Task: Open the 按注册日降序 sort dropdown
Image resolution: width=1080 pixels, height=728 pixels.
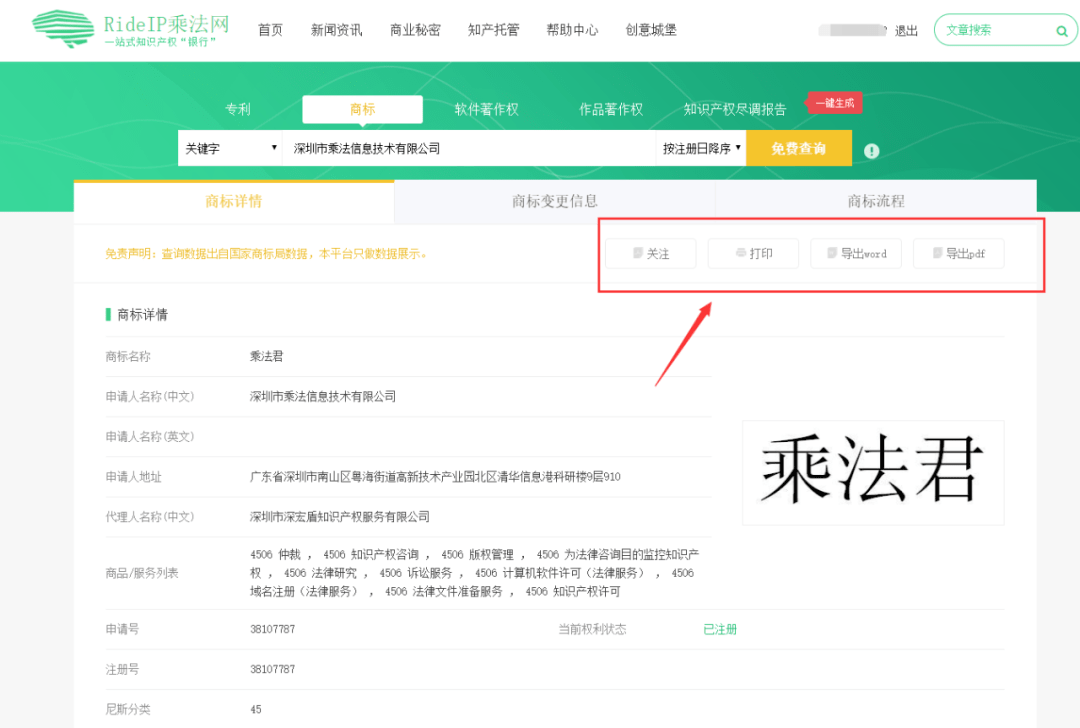Action: pyautogui.click(x=700, y=148)
